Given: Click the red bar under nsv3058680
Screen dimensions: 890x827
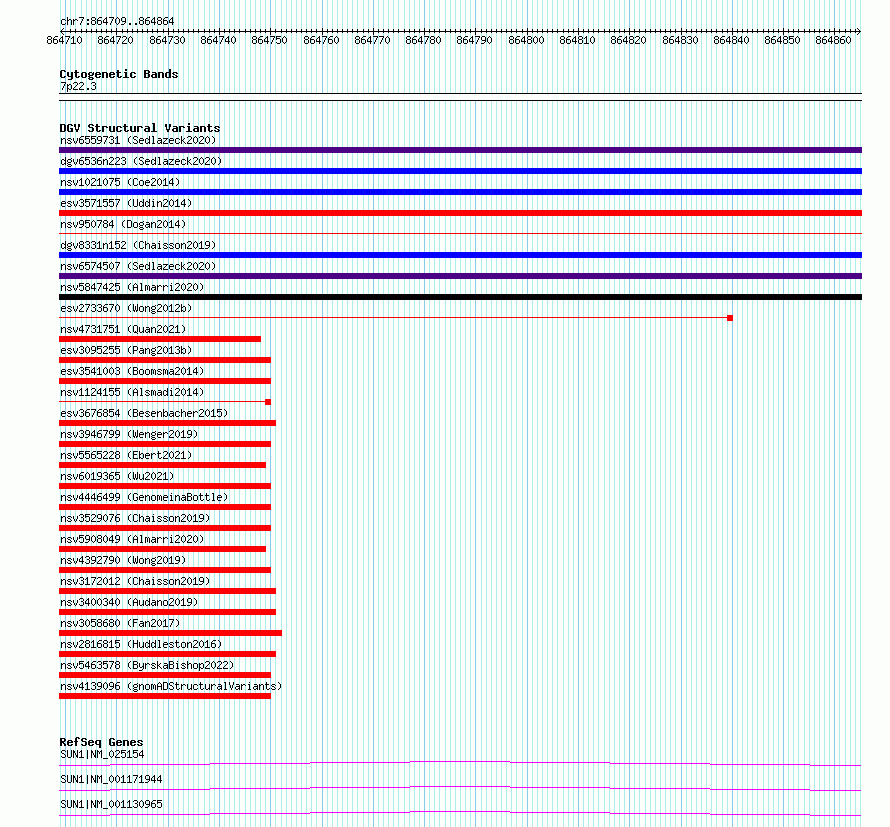Looking at the screenshot, I should coord(170,633).
